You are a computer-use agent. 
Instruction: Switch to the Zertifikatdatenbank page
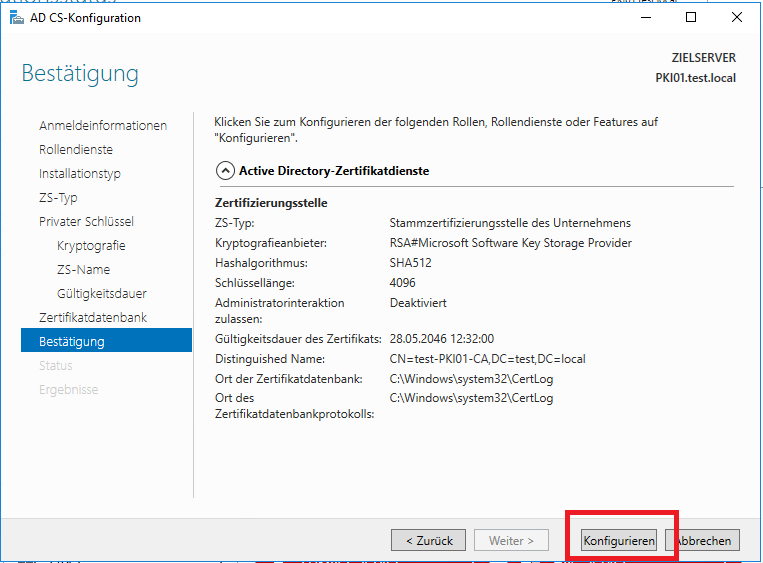93,318
